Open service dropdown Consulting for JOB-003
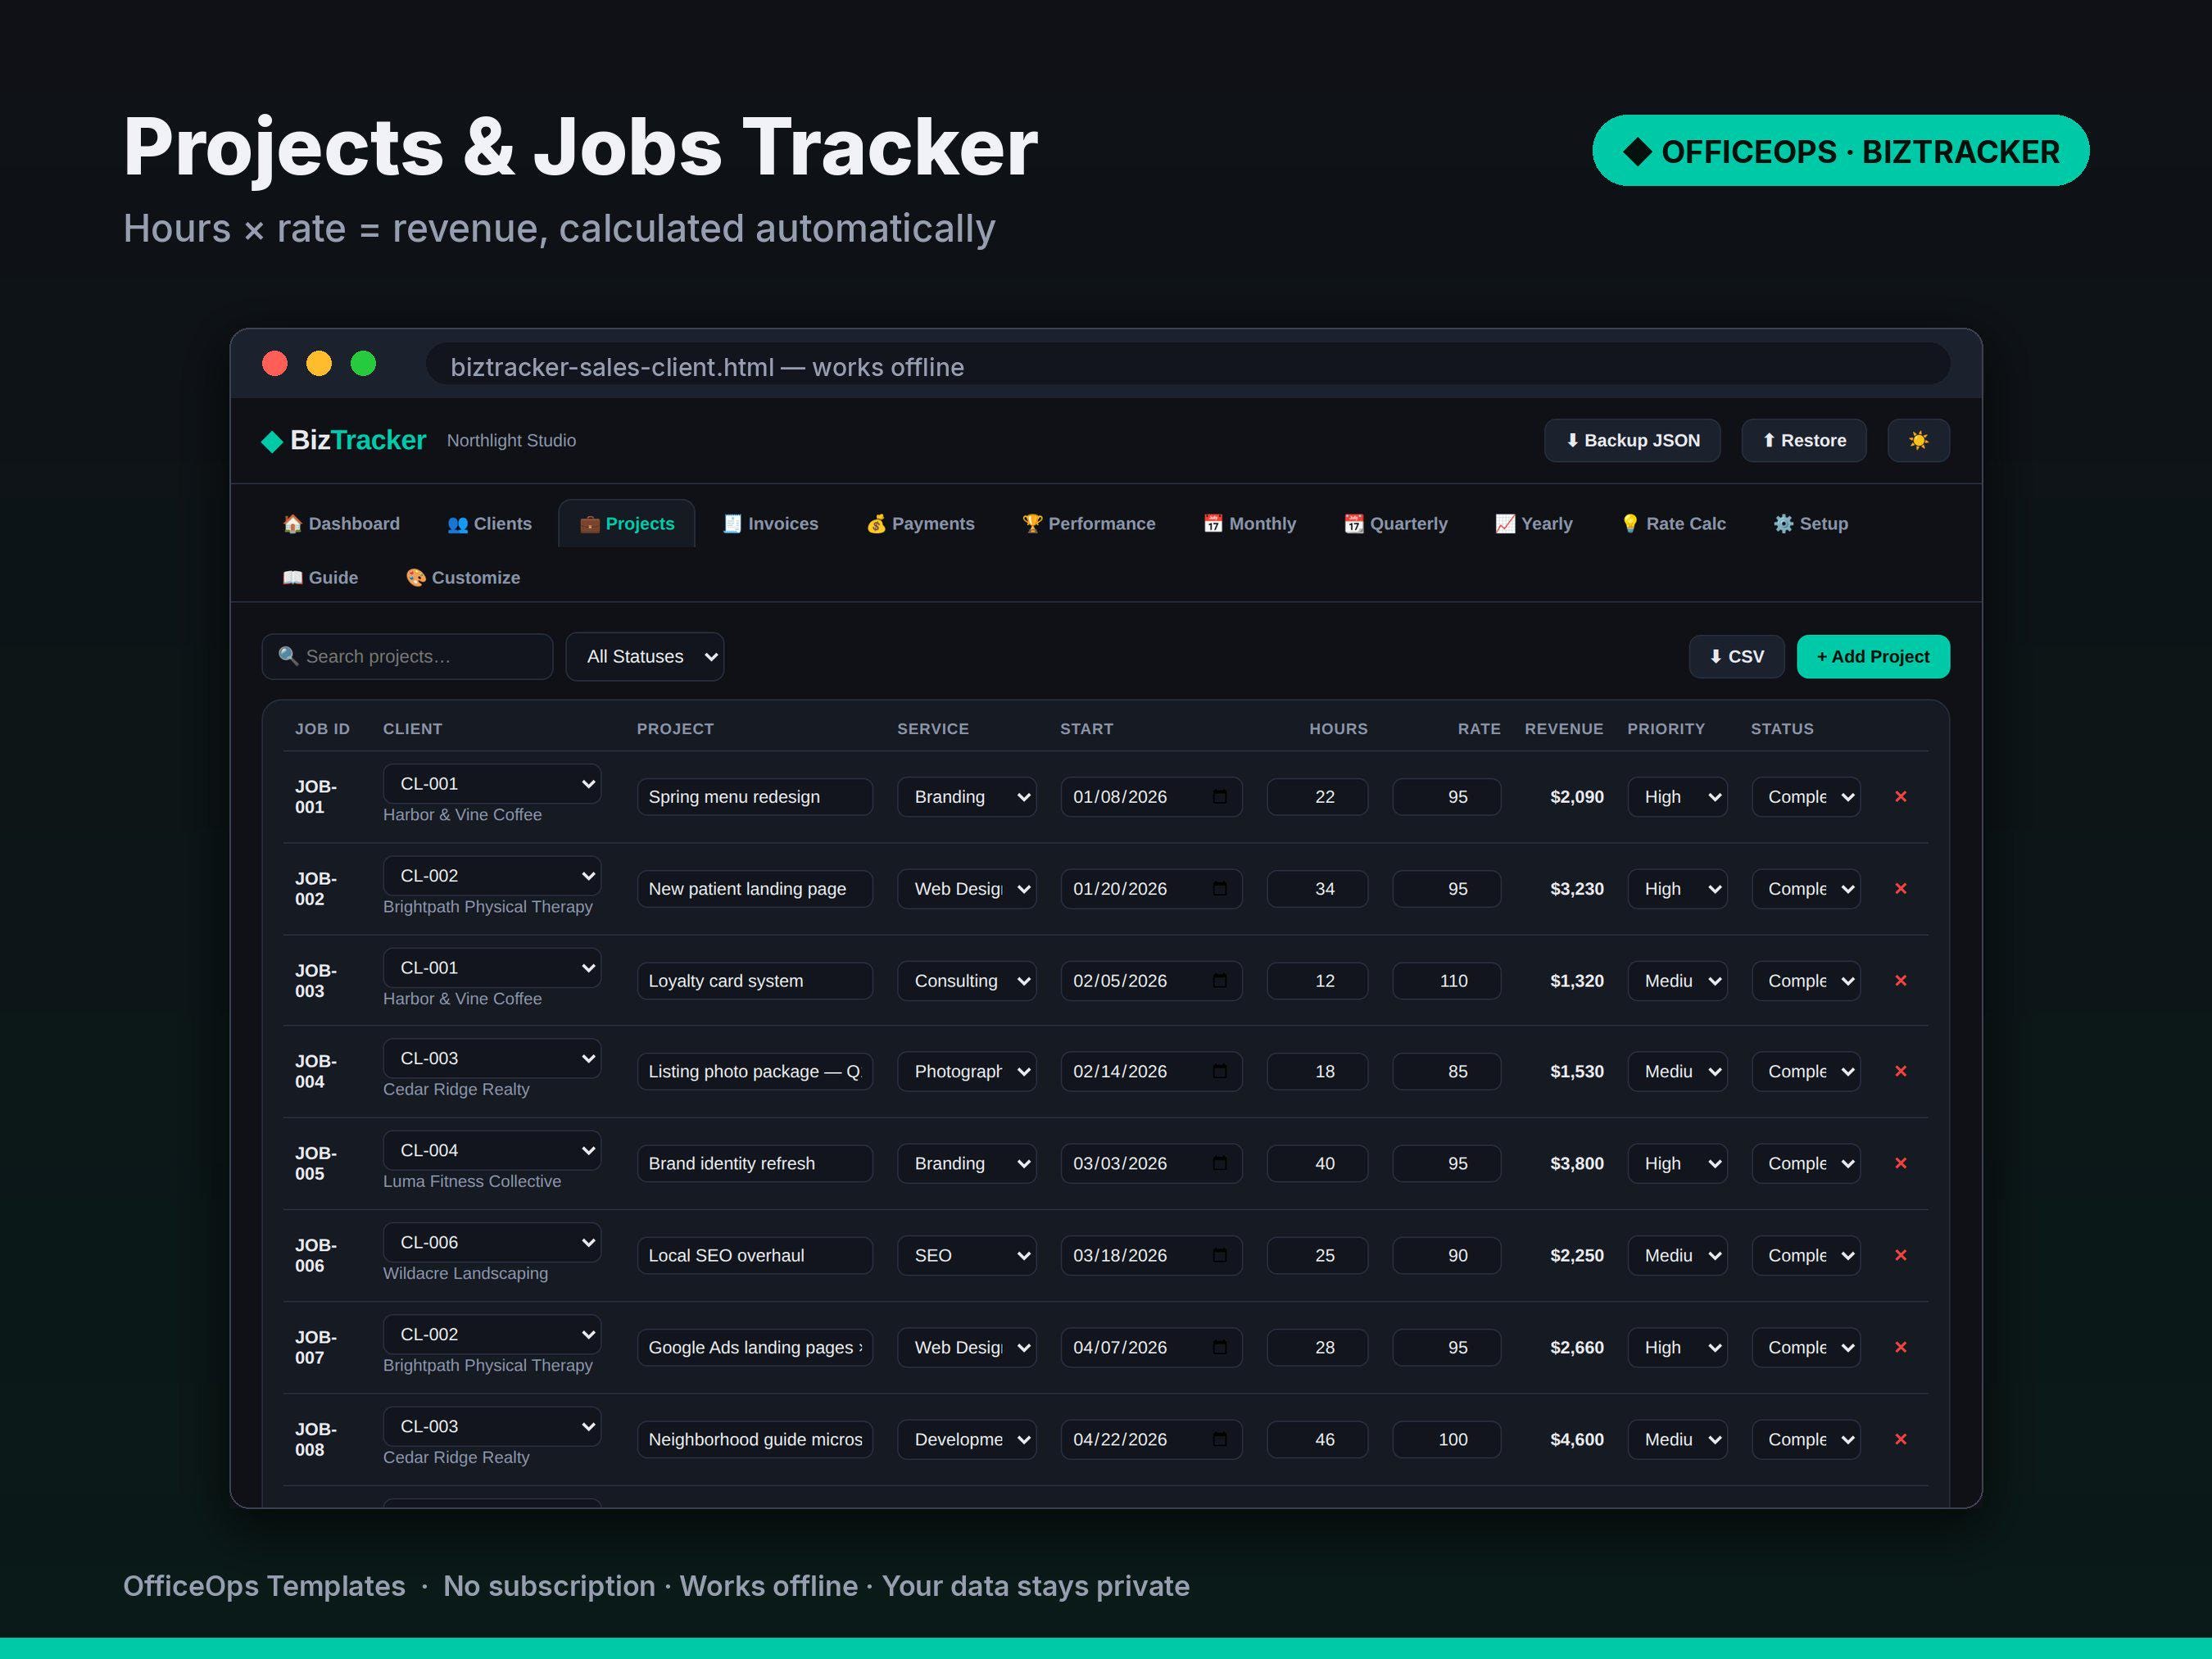This screenshot has width=2212, height=1659. 967,981
